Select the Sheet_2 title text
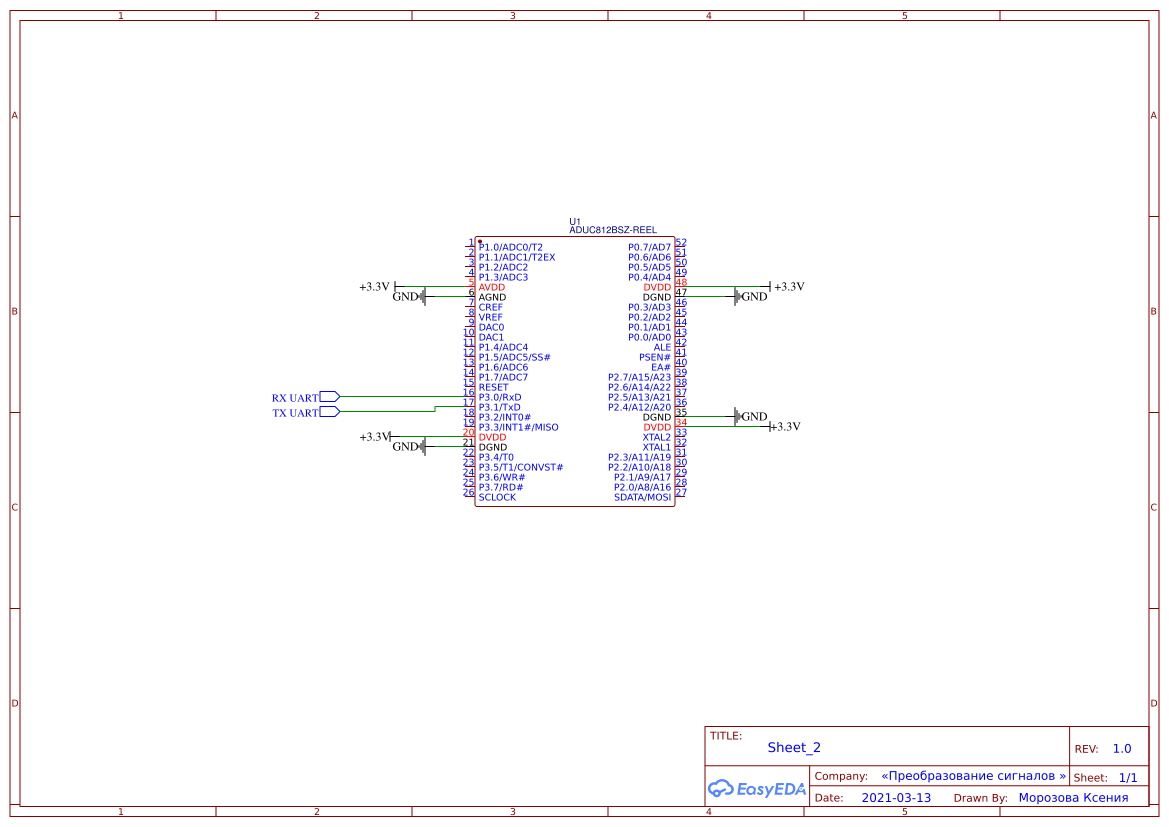Viewport: 1169px width, 827px height. click(x=792, y=747)
